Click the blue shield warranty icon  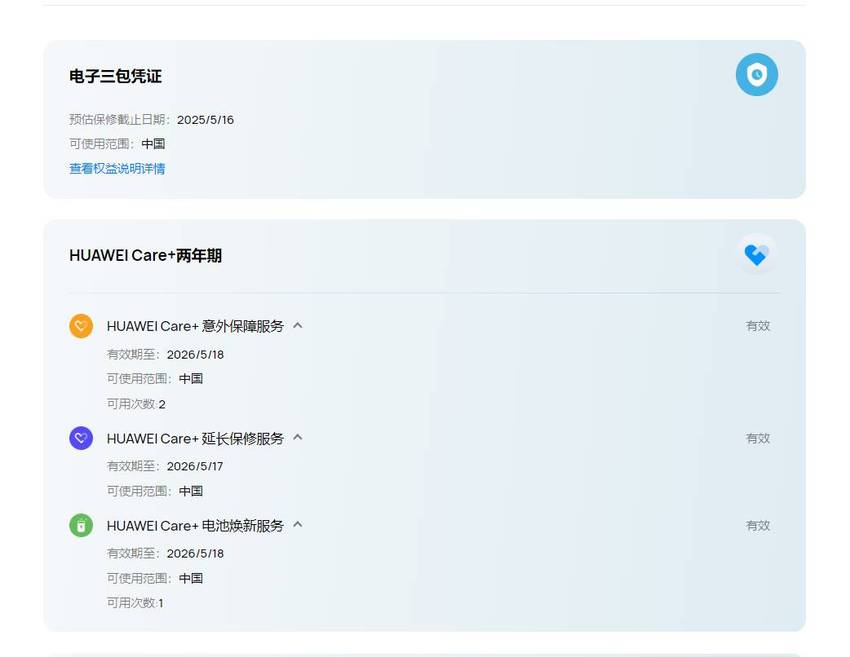(x=757, y=75)
